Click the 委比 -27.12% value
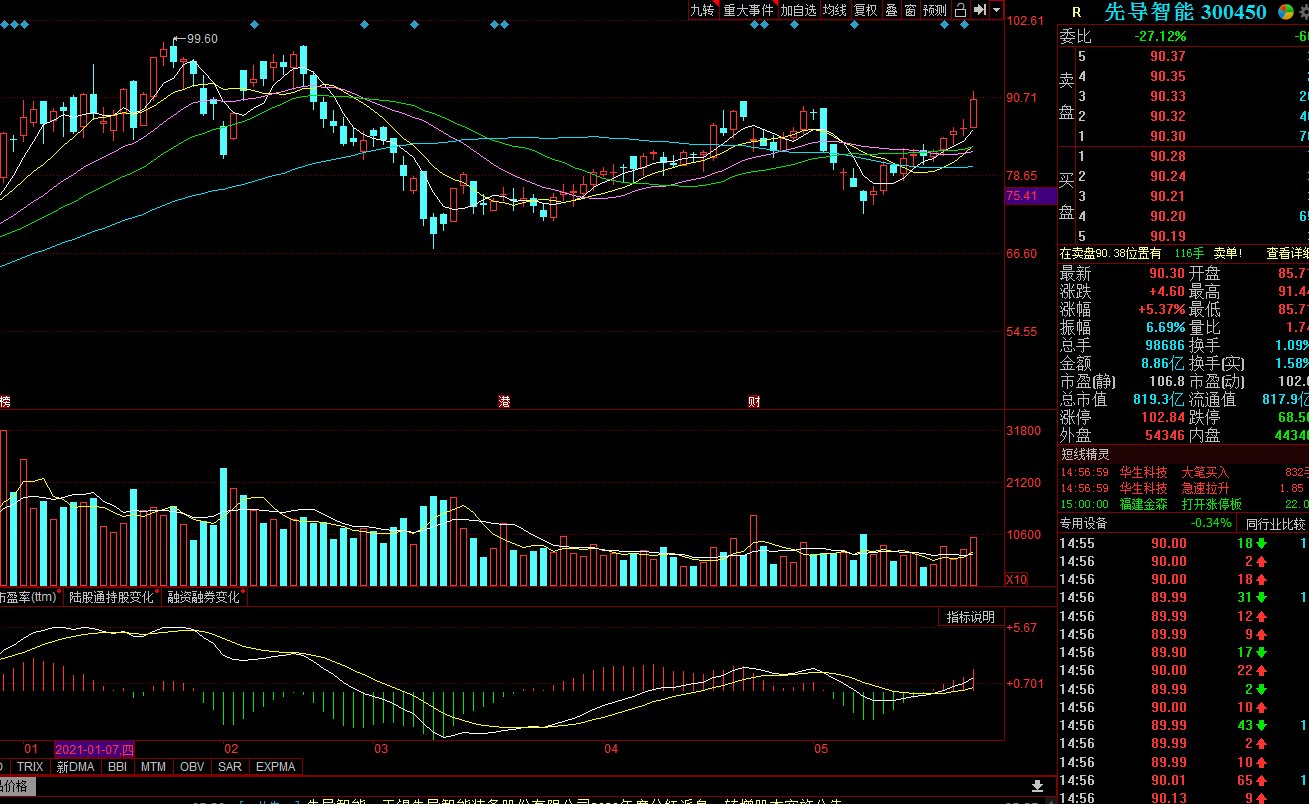The image size is (1309, 804). (1161, 36)
